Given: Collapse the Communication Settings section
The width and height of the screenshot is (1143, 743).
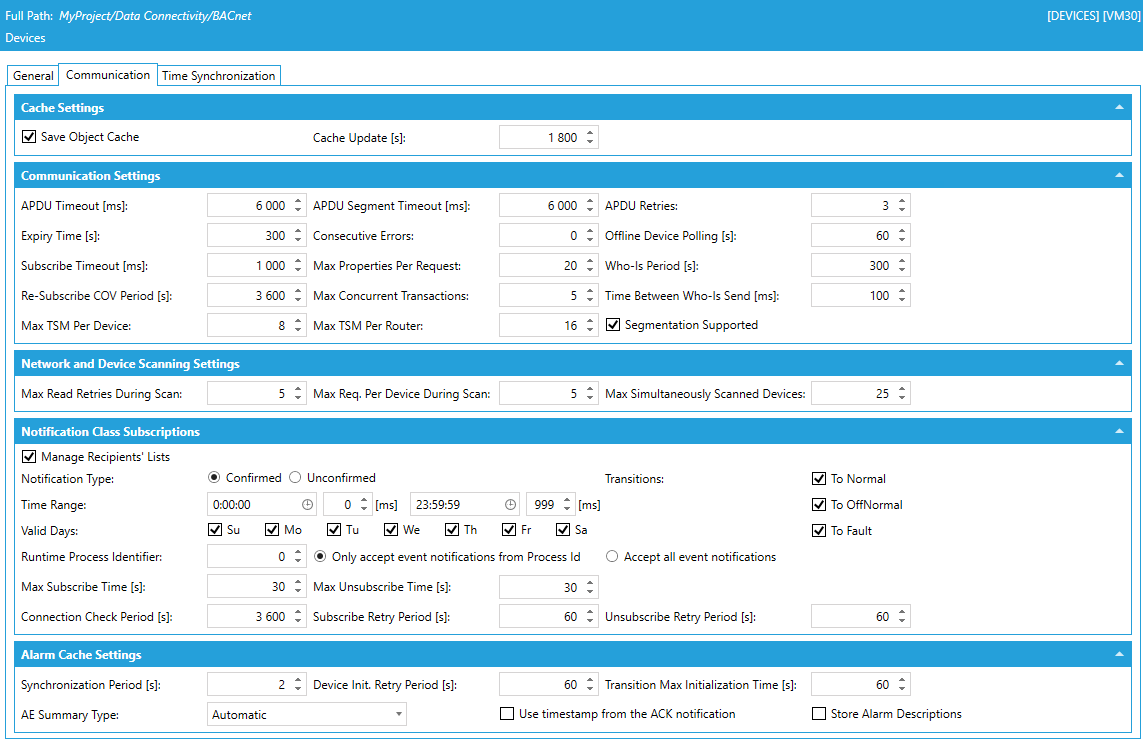Looking at the screenshot, I should 1119,175.
